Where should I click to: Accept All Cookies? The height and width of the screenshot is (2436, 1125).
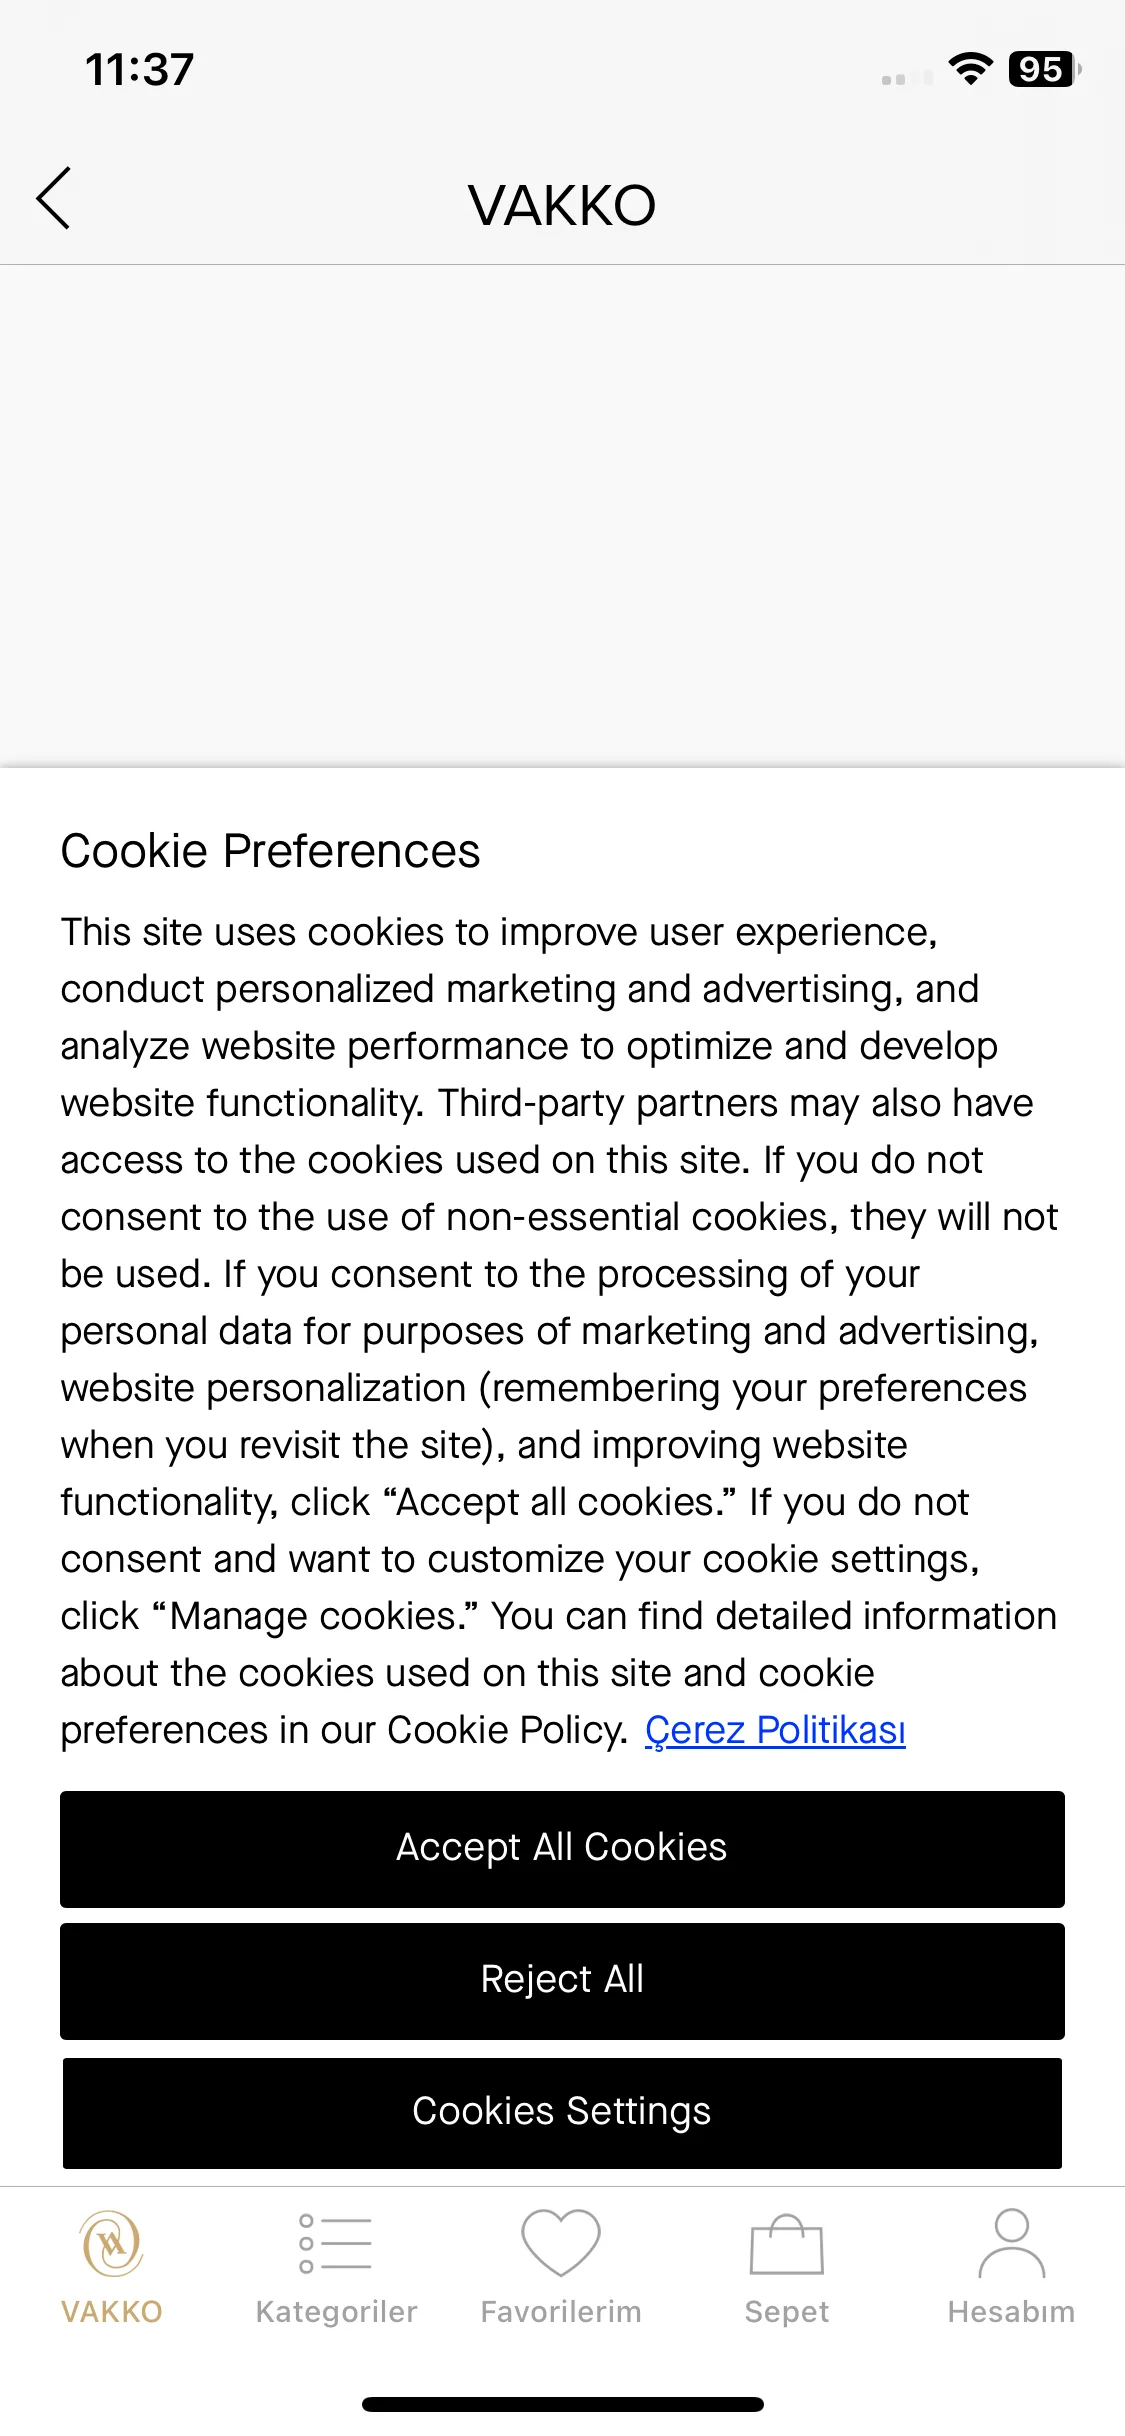tap(562, 1849)
